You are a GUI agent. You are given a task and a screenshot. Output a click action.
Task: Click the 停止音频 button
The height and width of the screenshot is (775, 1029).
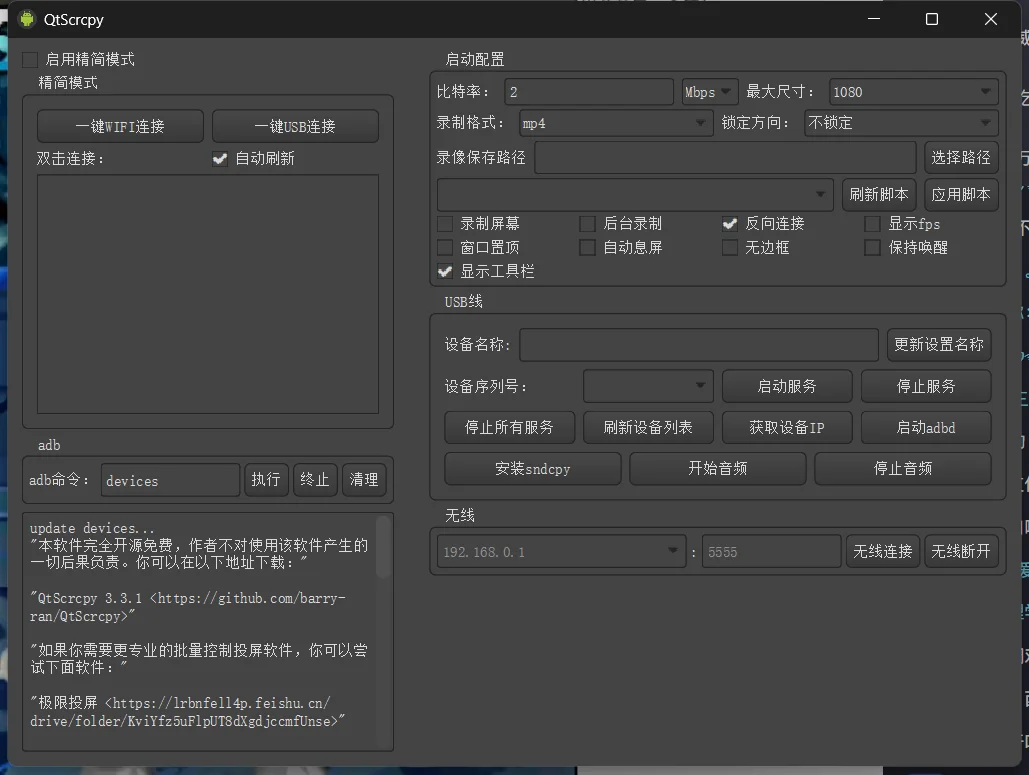pyautogui.click(x=903, y=469)
